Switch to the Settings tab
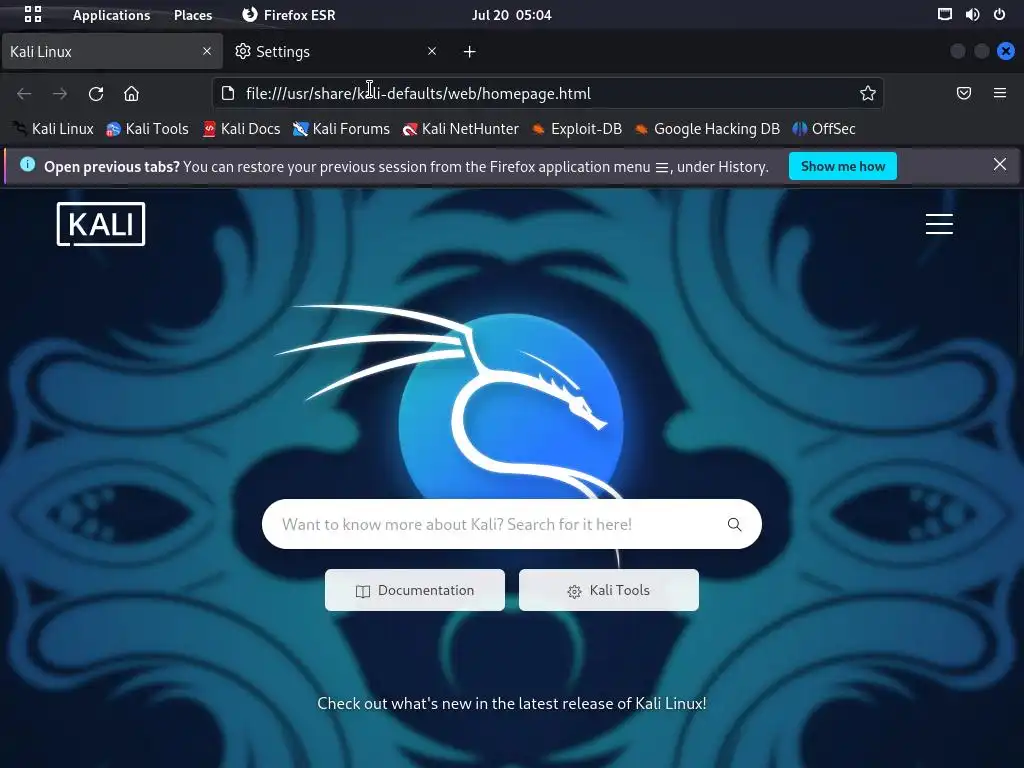The width and height of the screenshot is (1024, 768). (327, 52)
